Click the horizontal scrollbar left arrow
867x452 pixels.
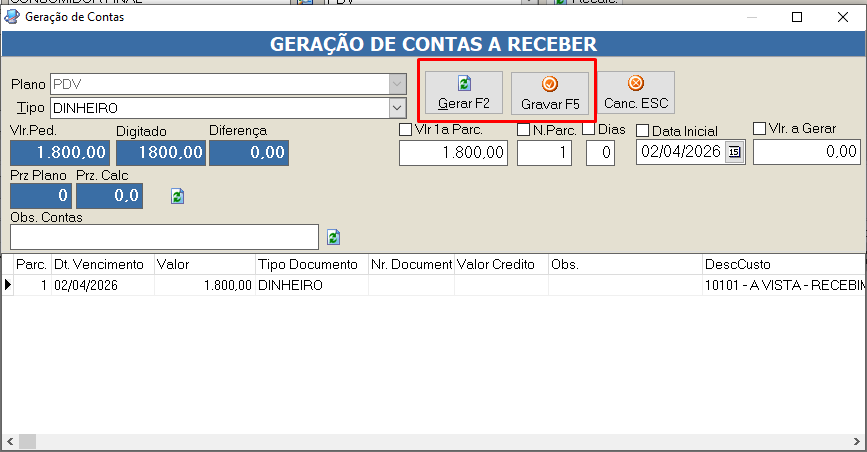(x=8, y=442)
